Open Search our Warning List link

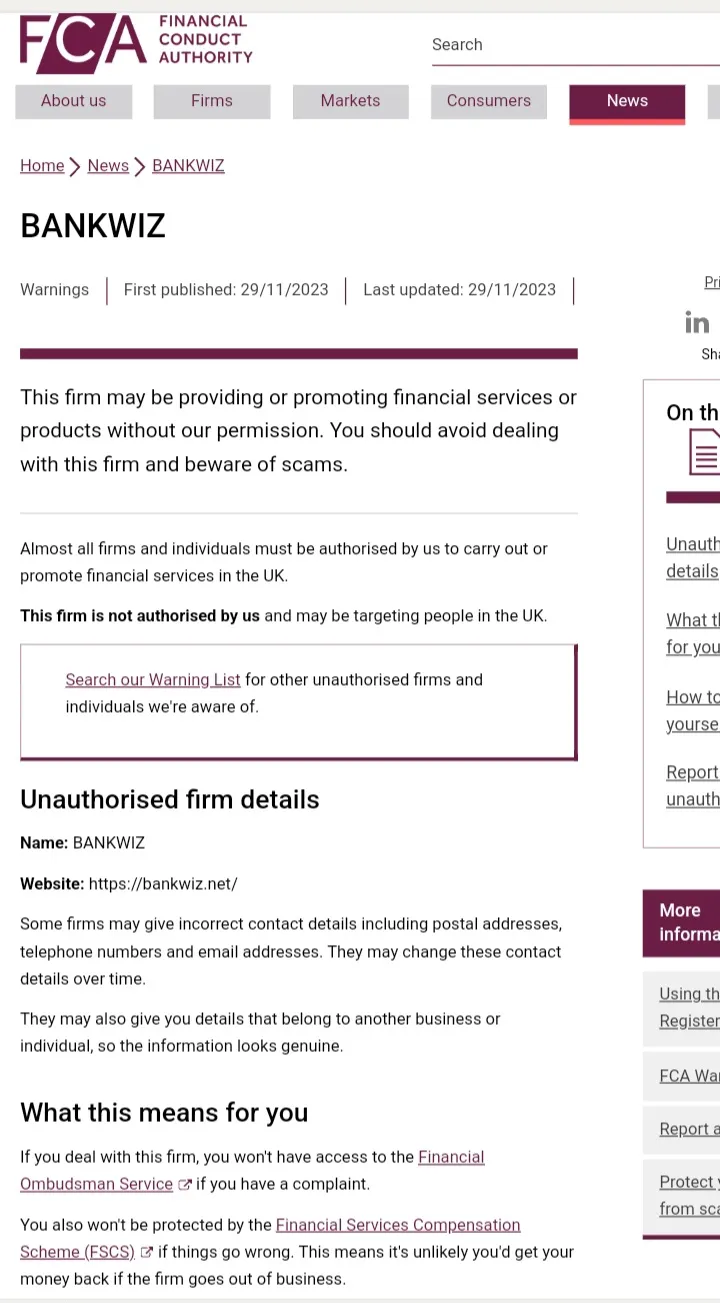pos(153,680)
